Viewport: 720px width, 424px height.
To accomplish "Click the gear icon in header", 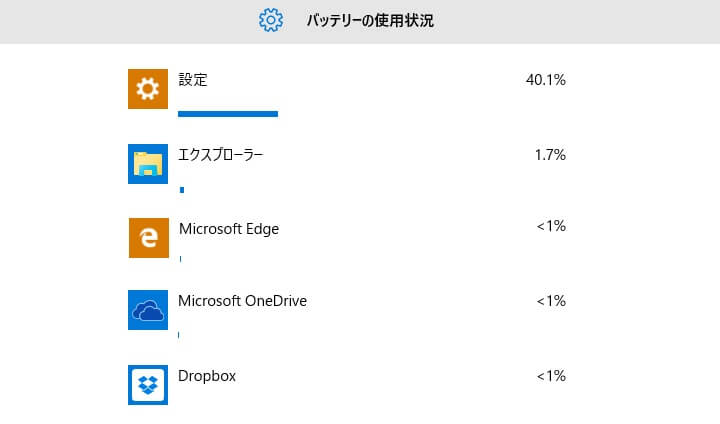I will pos(271,20).
